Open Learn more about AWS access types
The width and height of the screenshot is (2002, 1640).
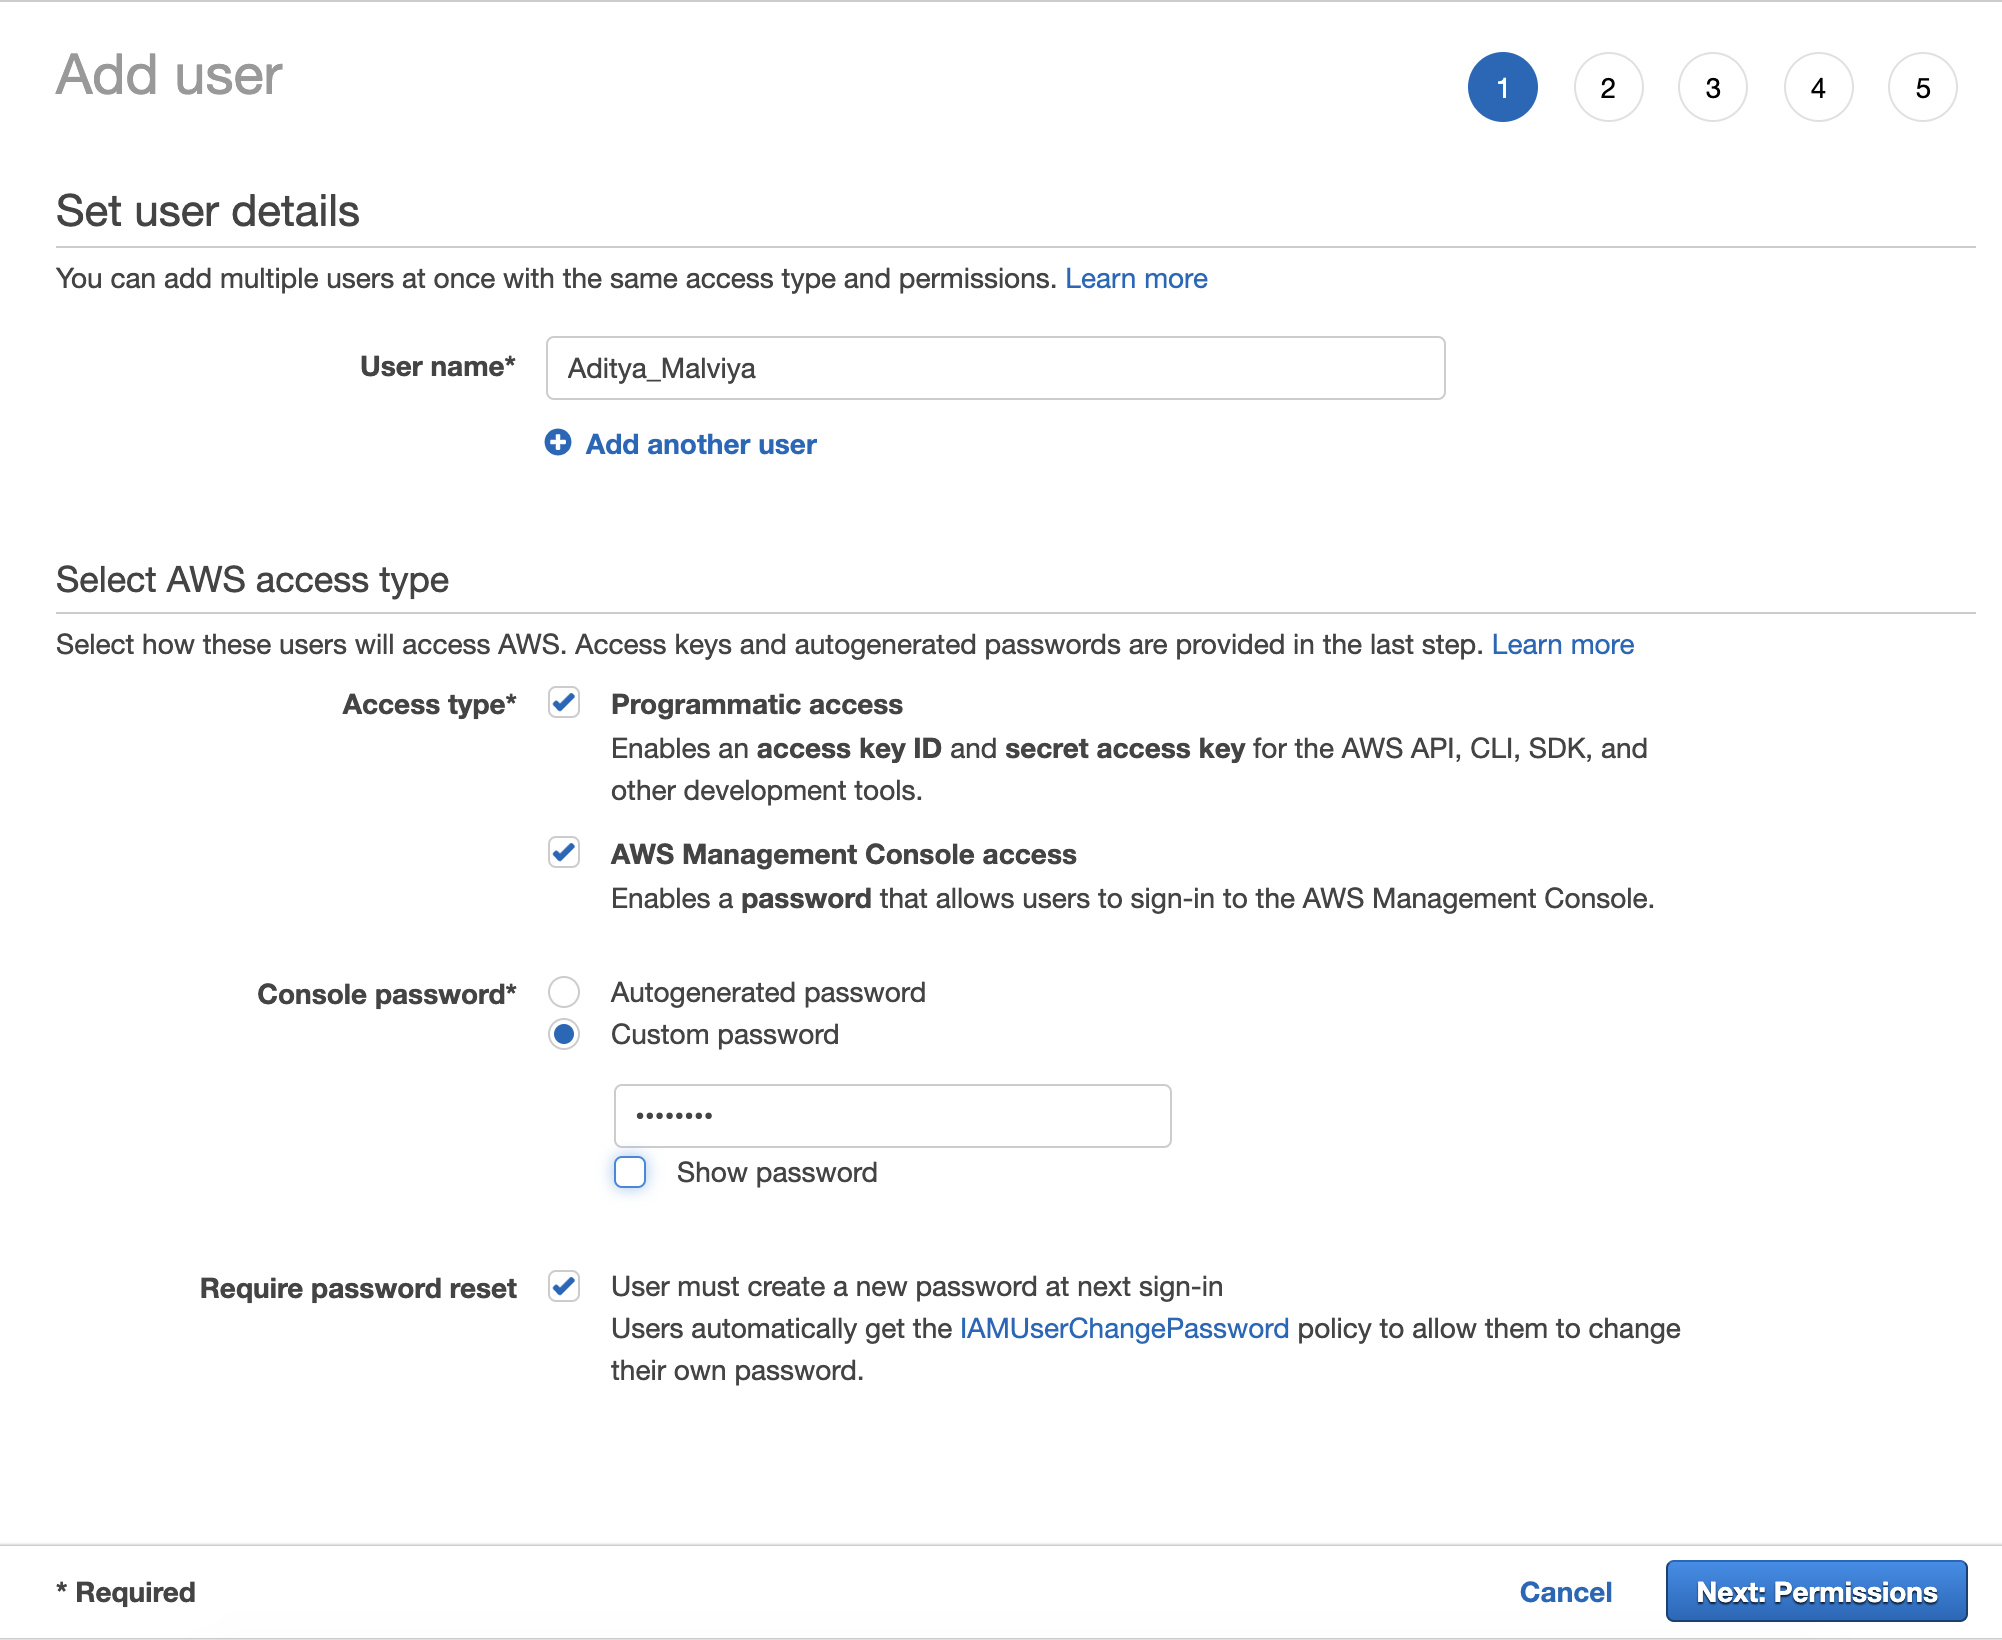pyautogui.click(x=1562, y=644)
